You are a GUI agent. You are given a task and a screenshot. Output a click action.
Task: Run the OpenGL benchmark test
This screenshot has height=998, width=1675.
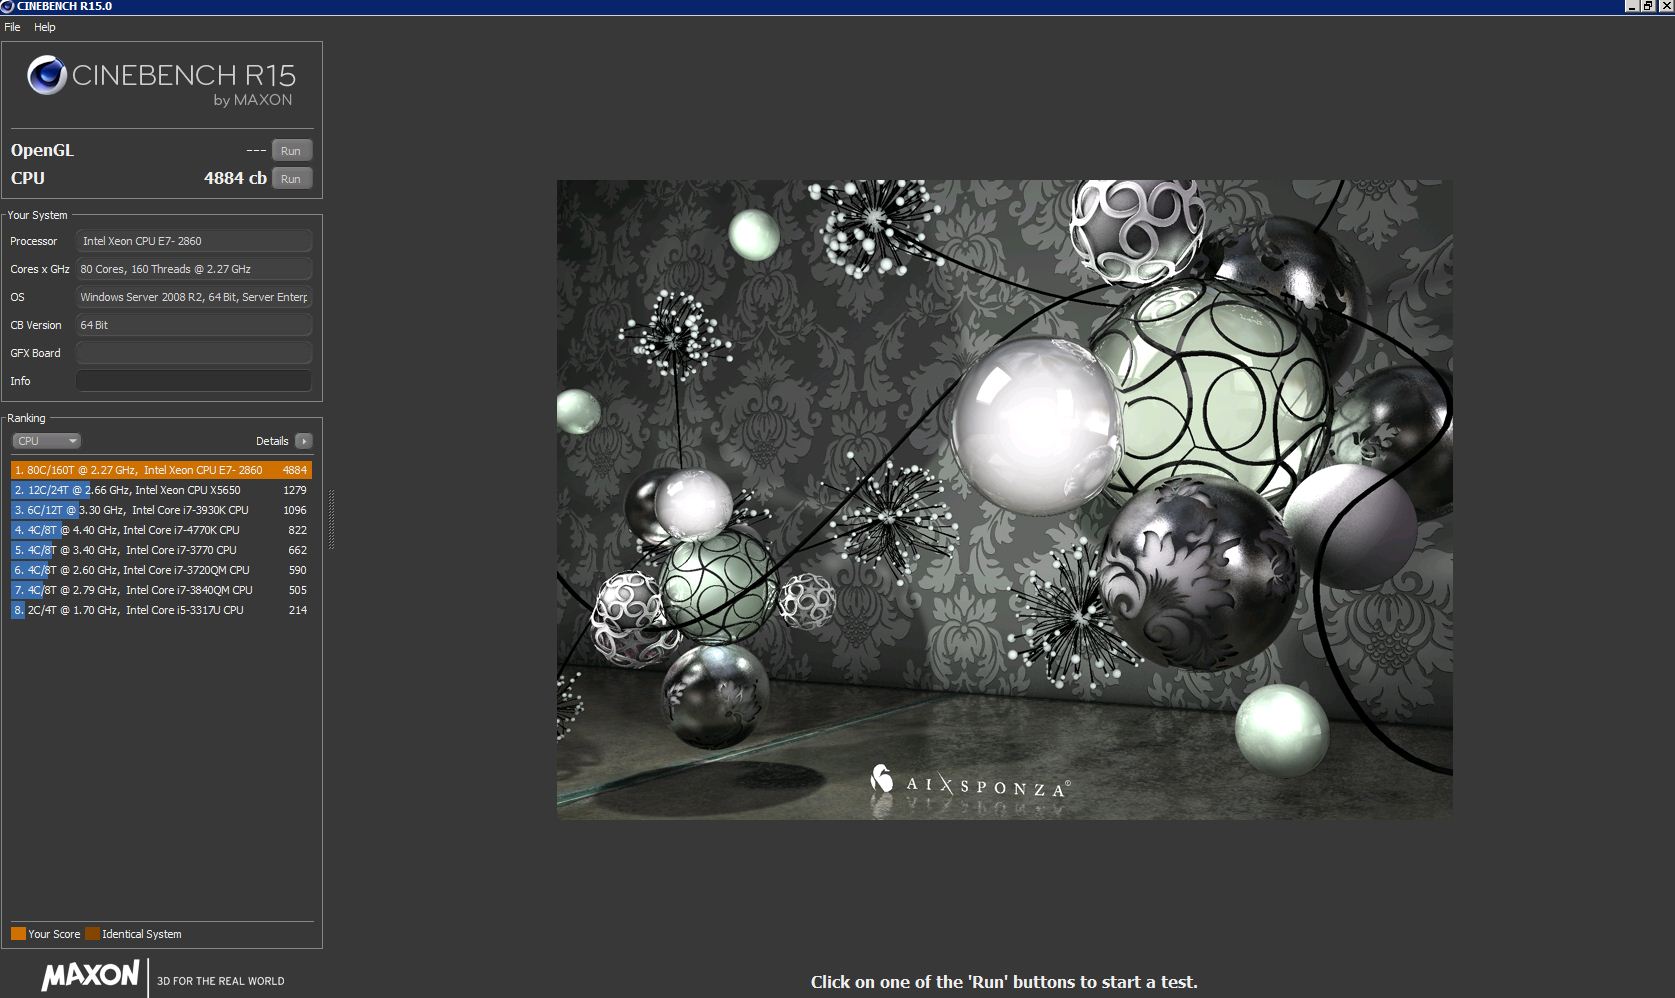click(291, 151)
